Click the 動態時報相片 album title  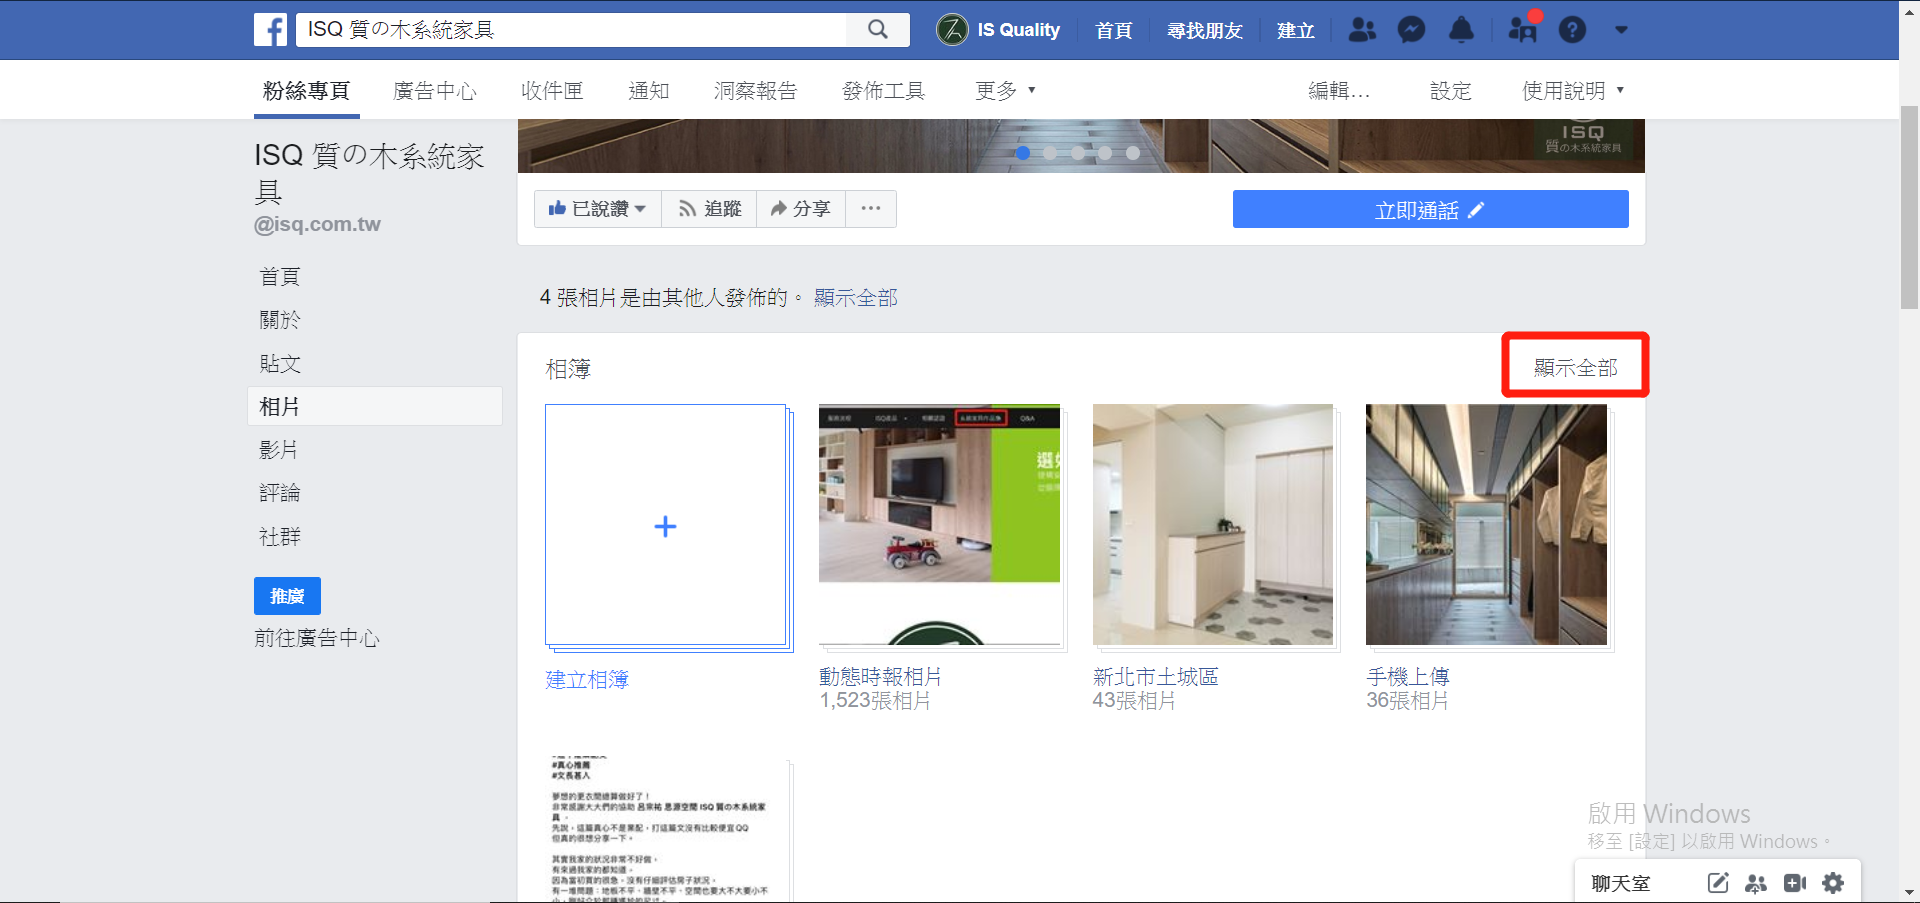click(x=880, y=677)
